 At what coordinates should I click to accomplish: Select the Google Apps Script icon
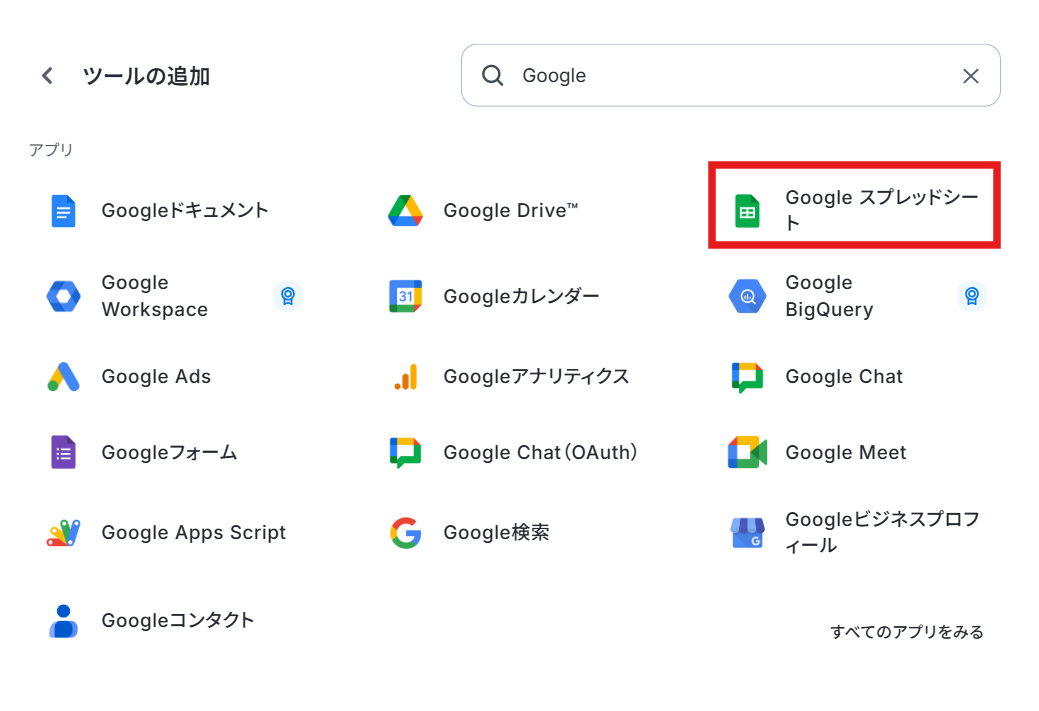click(64, 533)
